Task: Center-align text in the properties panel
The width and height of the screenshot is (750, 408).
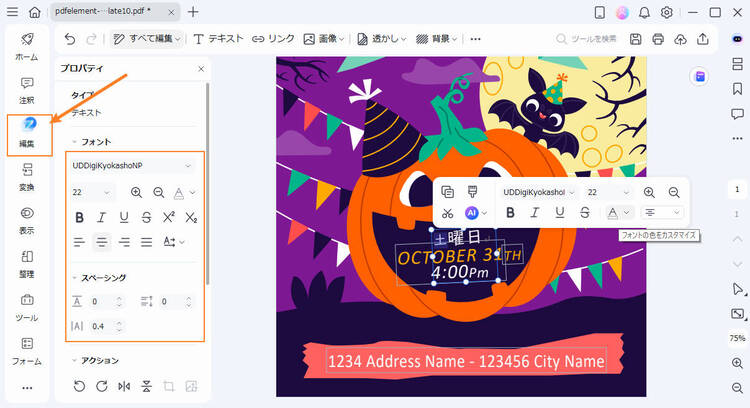Action: [x=101, y=242]
